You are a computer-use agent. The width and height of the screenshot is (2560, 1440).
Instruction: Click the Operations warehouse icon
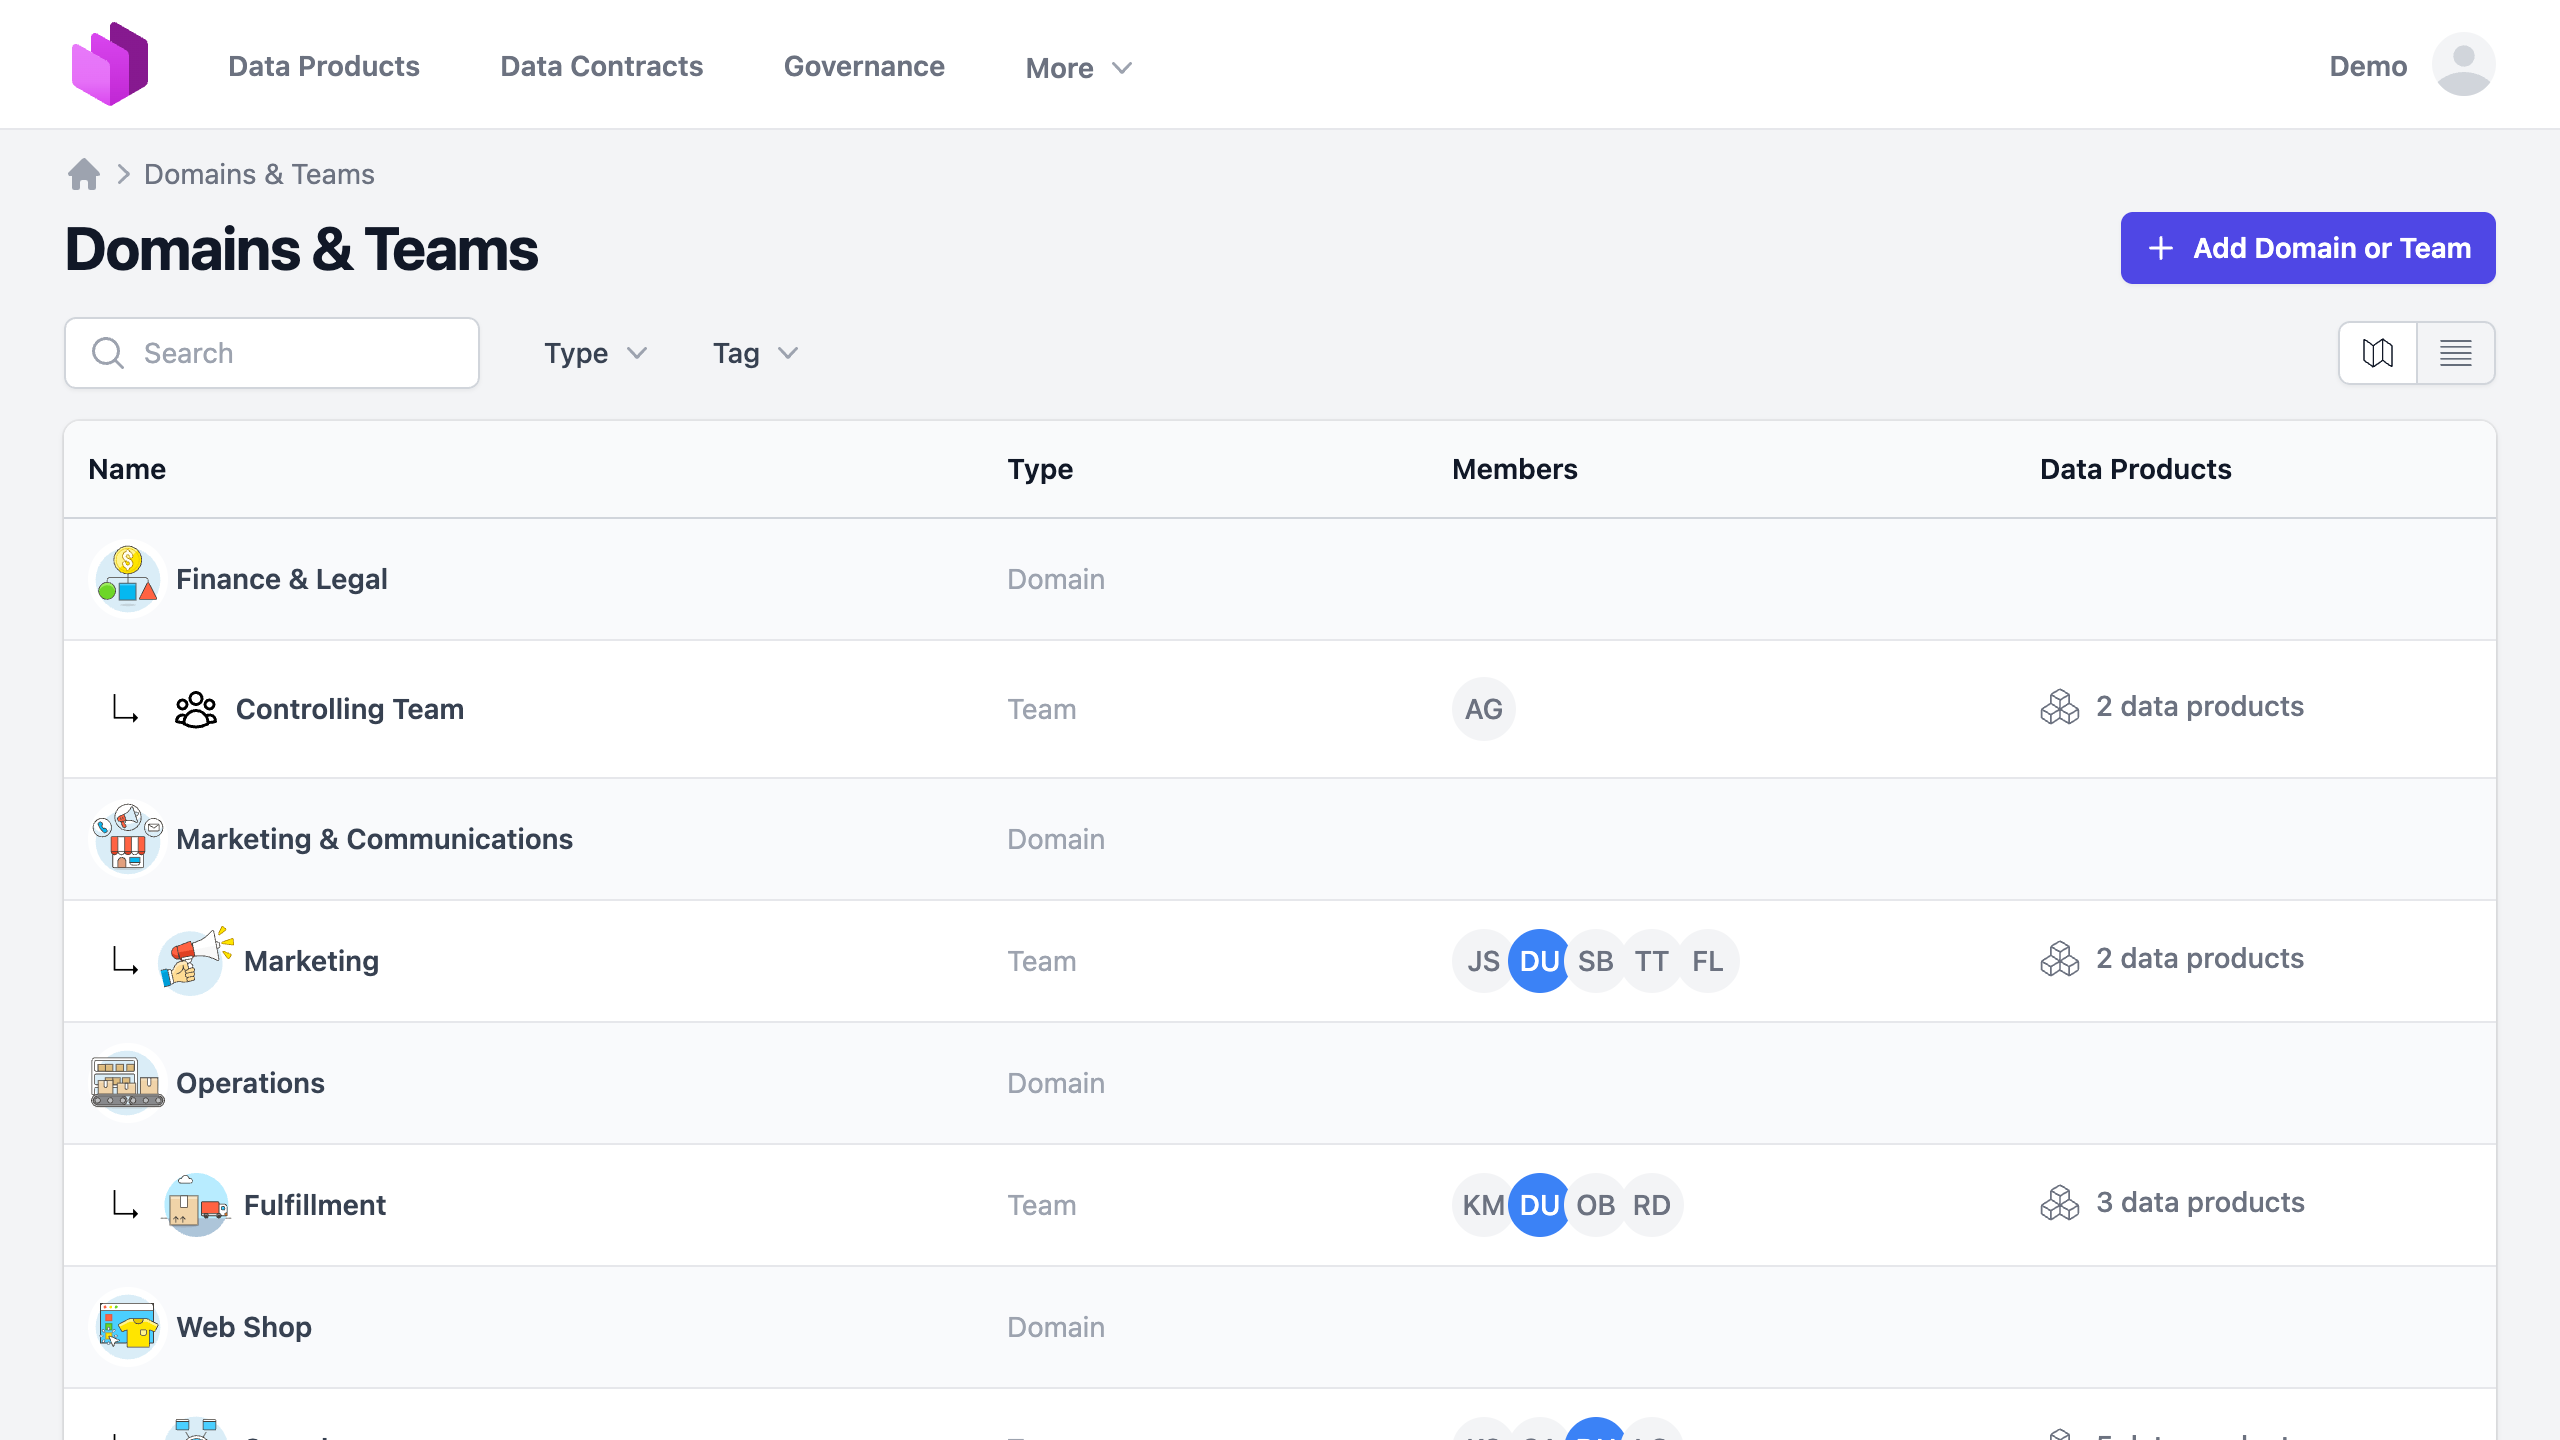coord(127,1083)
